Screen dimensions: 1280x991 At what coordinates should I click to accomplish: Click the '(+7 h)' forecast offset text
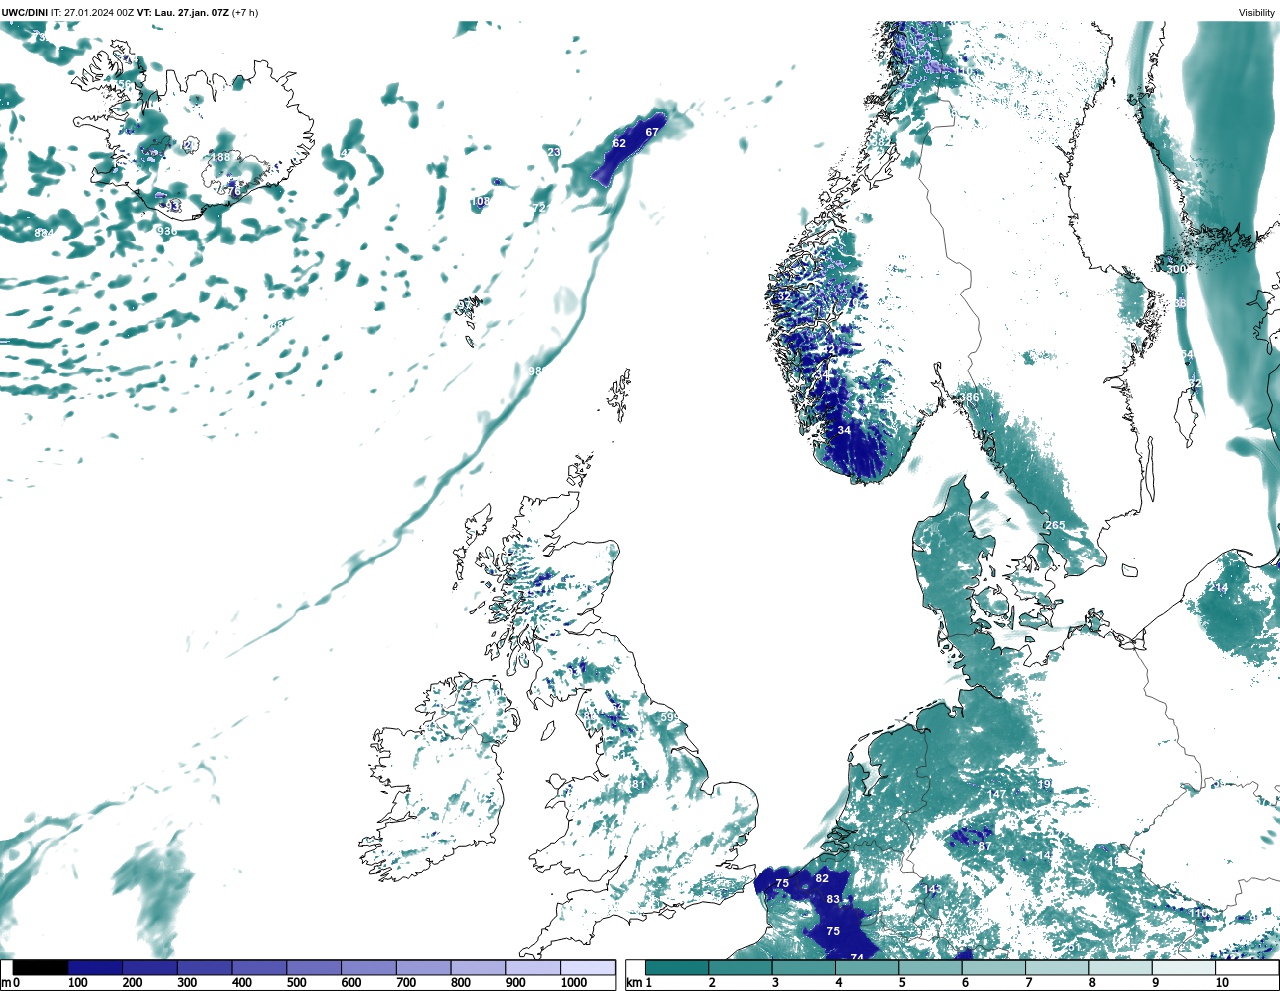click(x=245, y=13)
